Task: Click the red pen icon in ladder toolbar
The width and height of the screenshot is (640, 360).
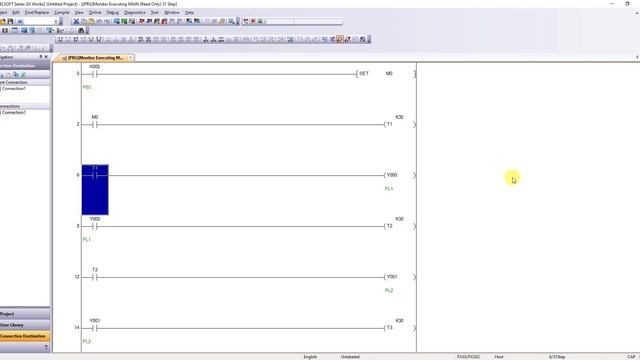Action: 348,40
